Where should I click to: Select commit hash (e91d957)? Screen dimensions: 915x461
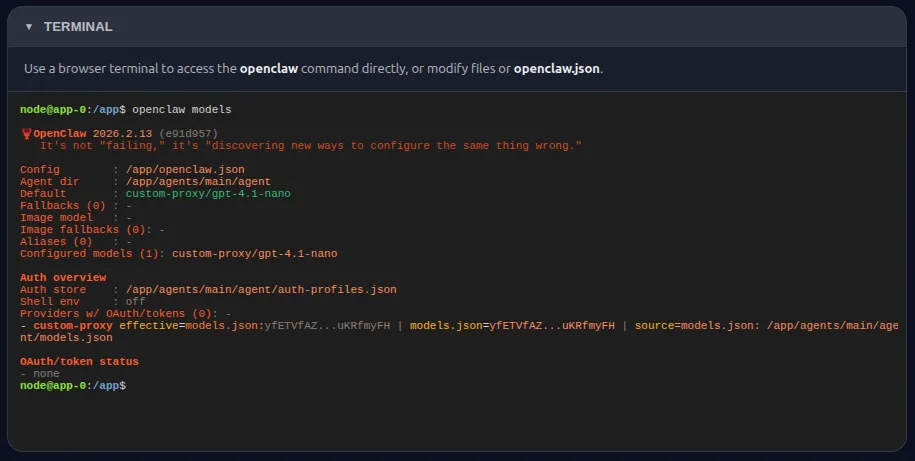pyautogui.click(x=188, y=134)
